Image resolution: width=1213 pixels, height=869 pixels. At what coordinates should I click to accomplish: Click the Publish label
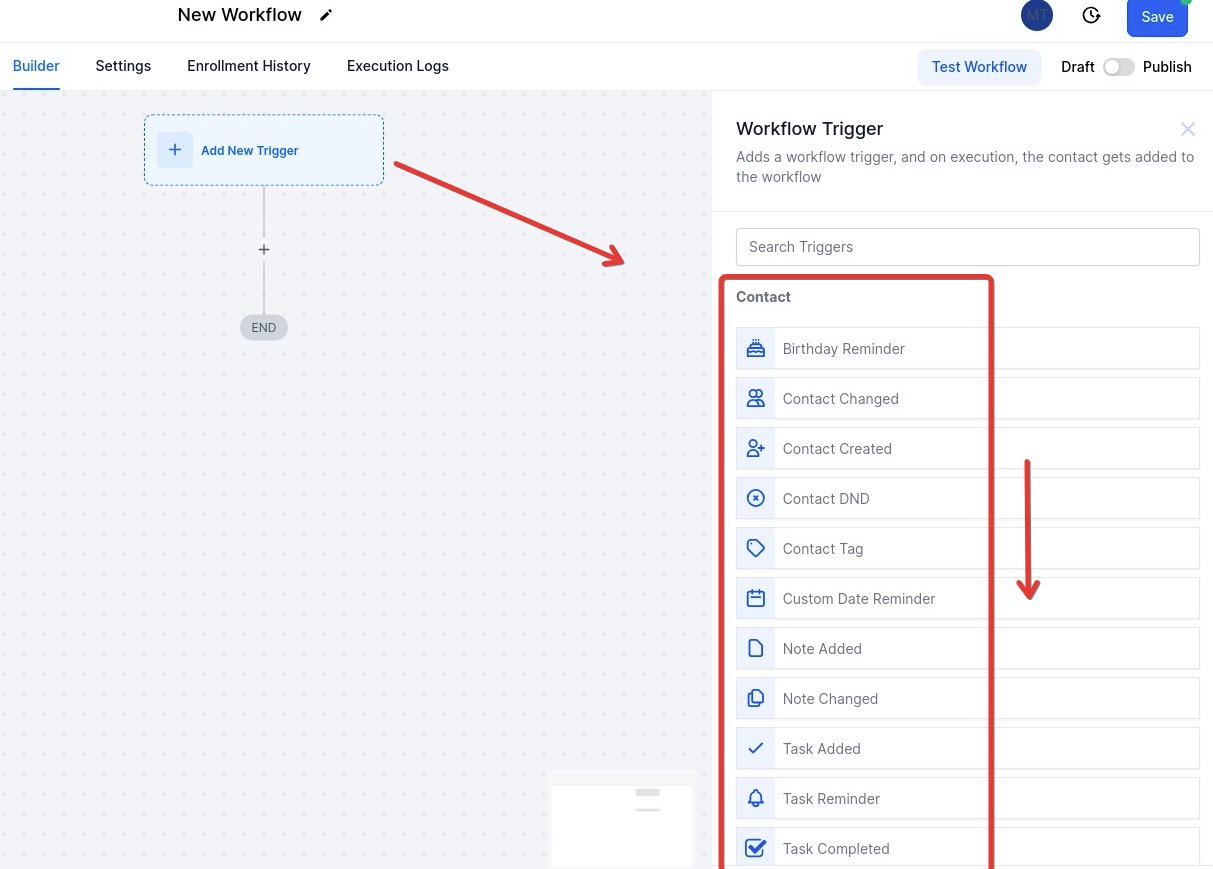tap(1167, 67)
